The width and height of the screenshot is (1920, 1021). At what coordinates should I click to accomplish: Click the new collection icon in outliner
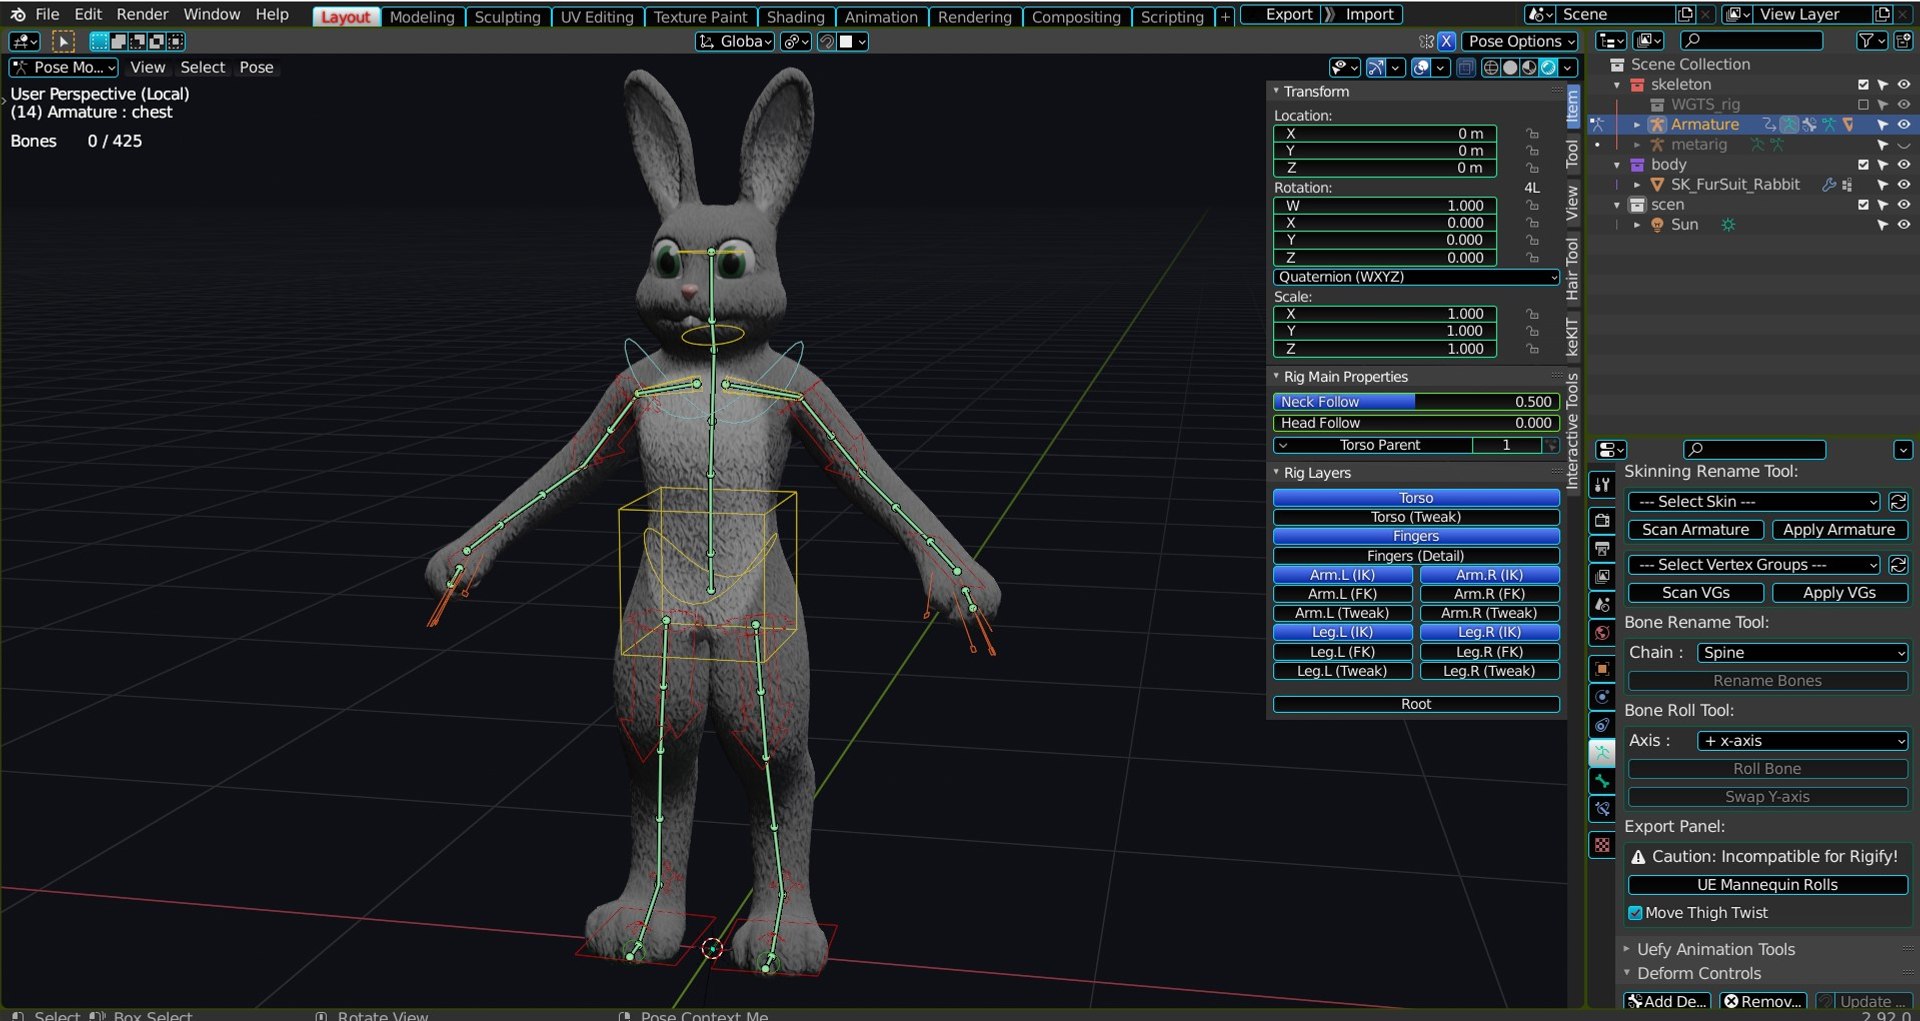click(1903, 41)
